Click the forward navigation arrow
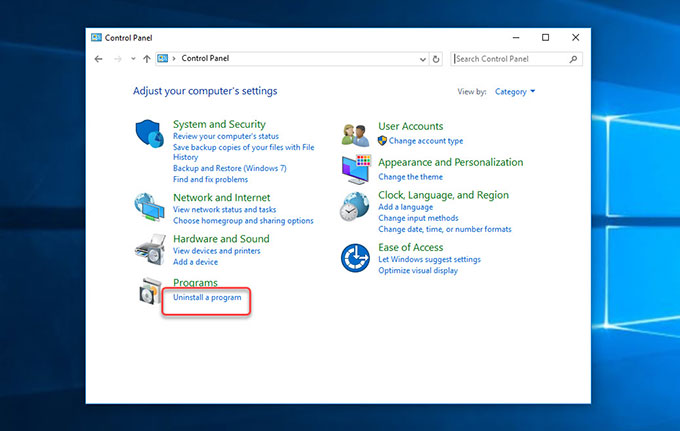The height and width of the screenshot is (431, 680). point(118,59)
